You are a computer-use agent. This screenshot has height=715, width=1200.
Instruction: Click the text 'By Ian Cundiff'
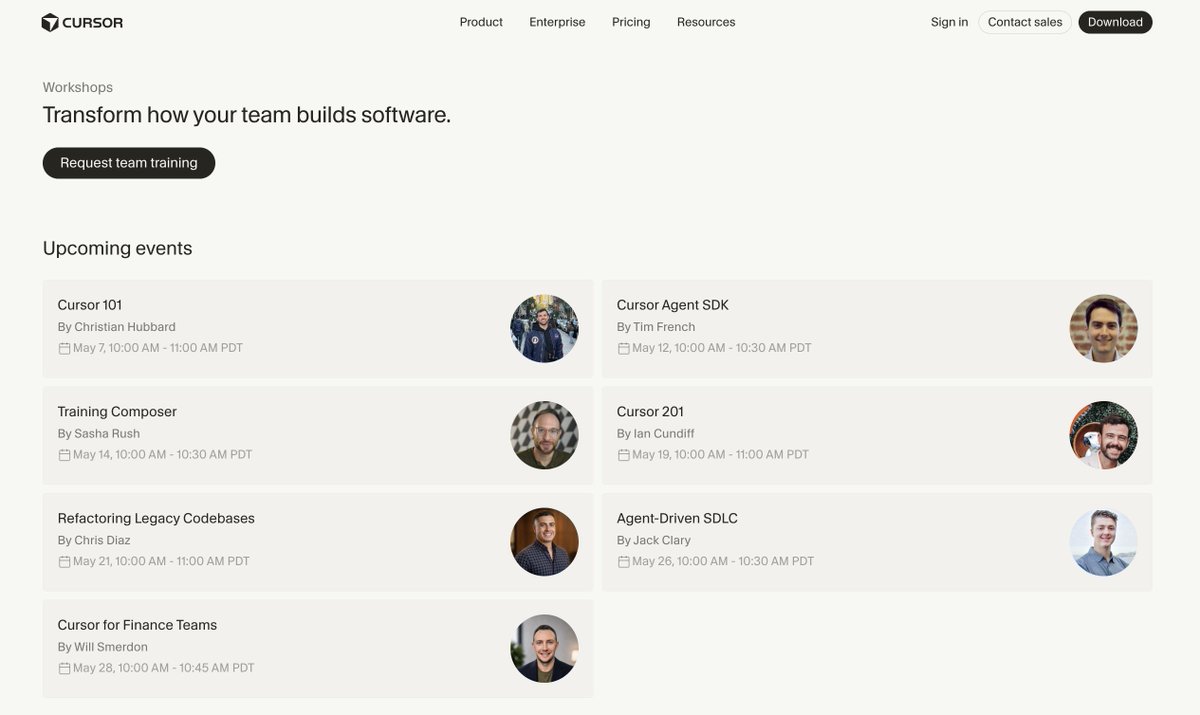(x=655, y=434)
